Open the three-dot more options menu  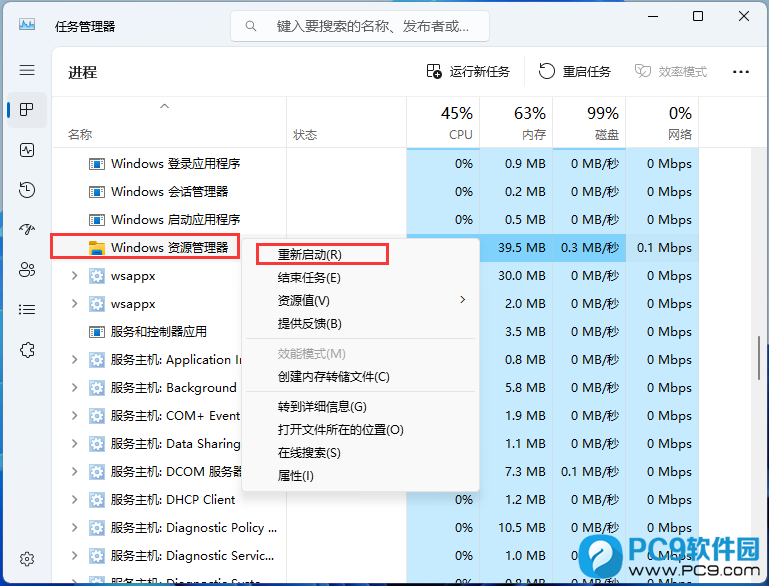(x=741, y=72)
